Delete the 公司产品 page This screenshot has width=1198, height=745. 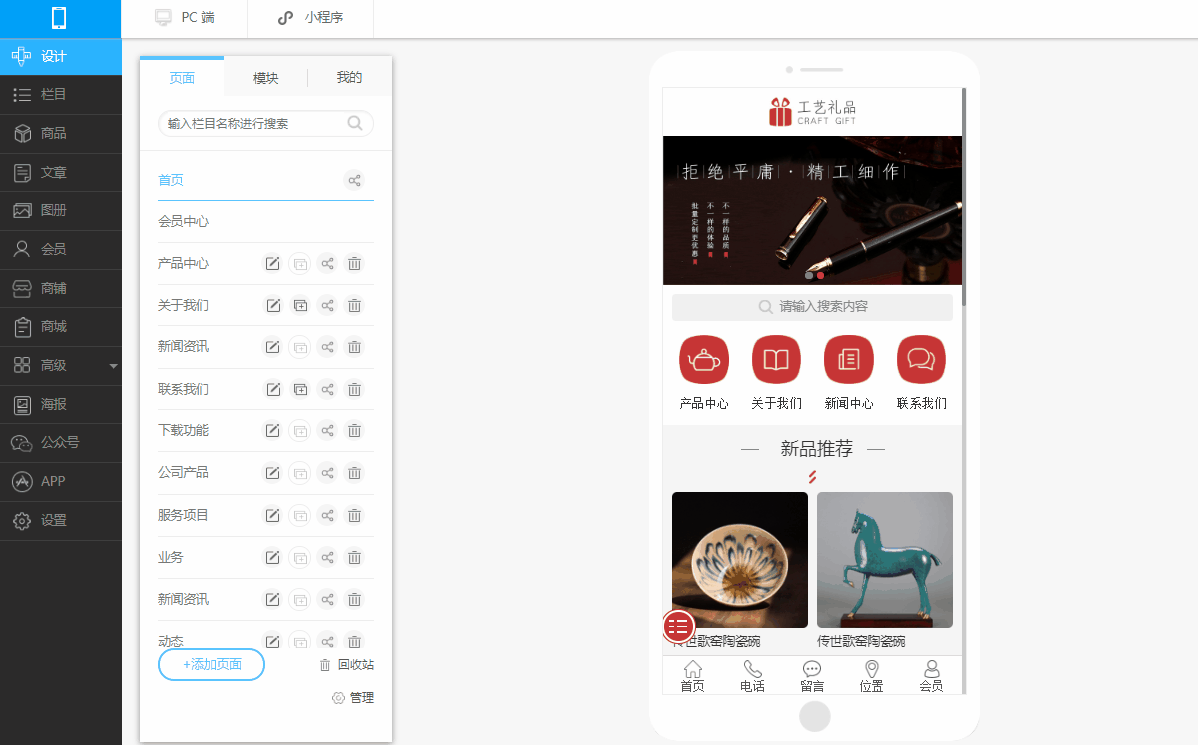coord(355,473)
